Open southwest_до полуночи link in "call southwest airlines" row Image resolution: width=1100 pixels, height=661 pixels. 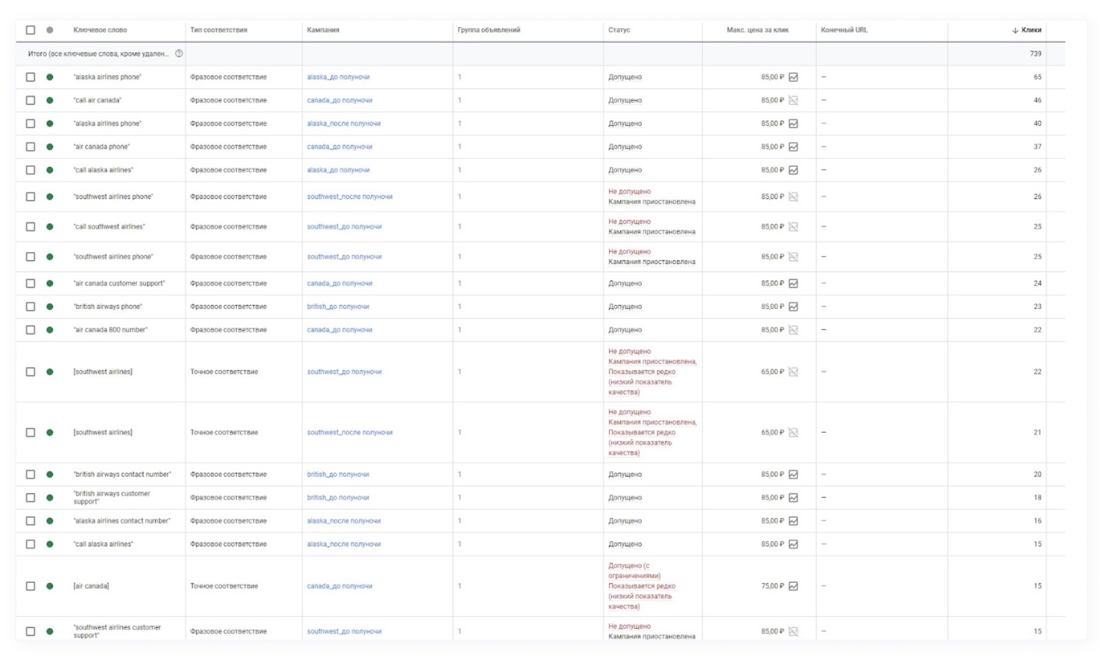344,227
